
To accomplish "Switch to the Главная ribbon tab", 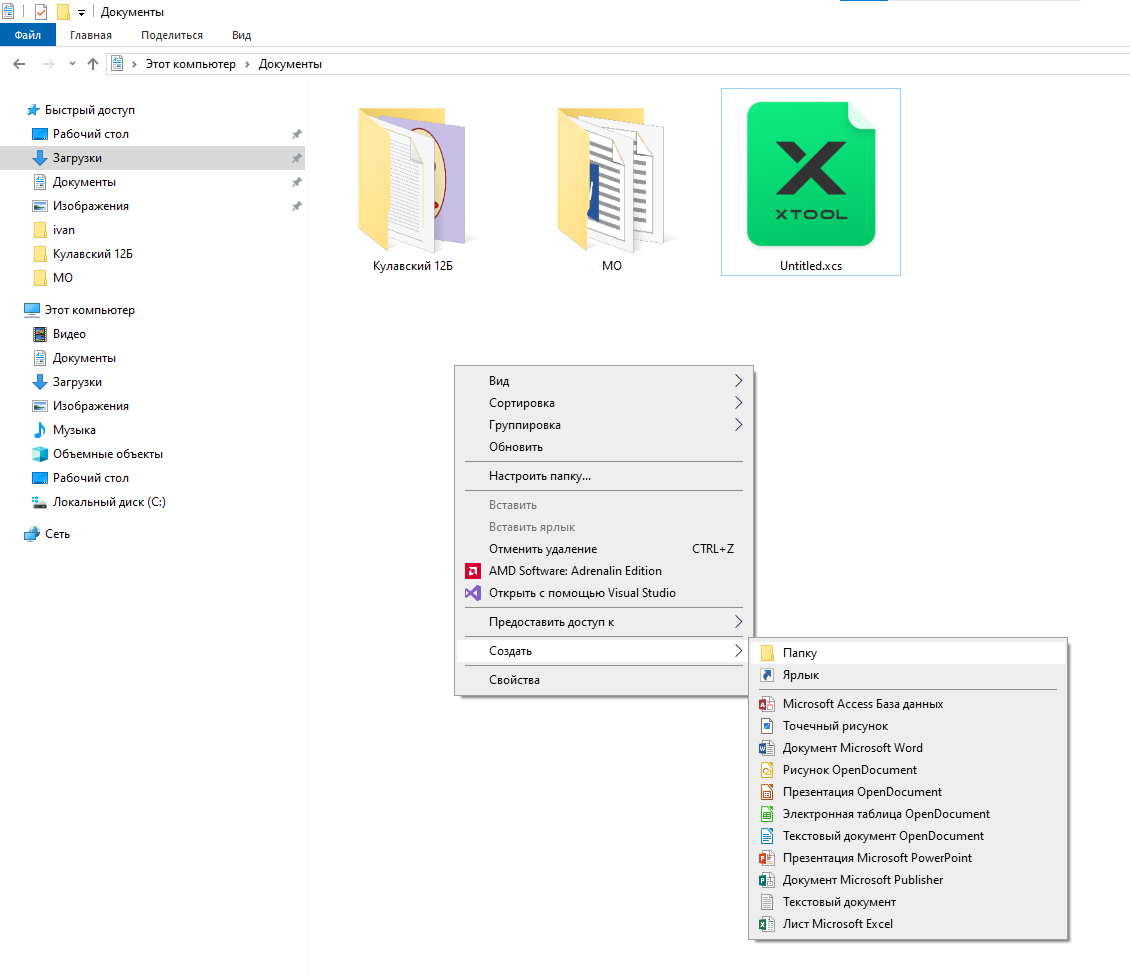I will coord(91,35).
